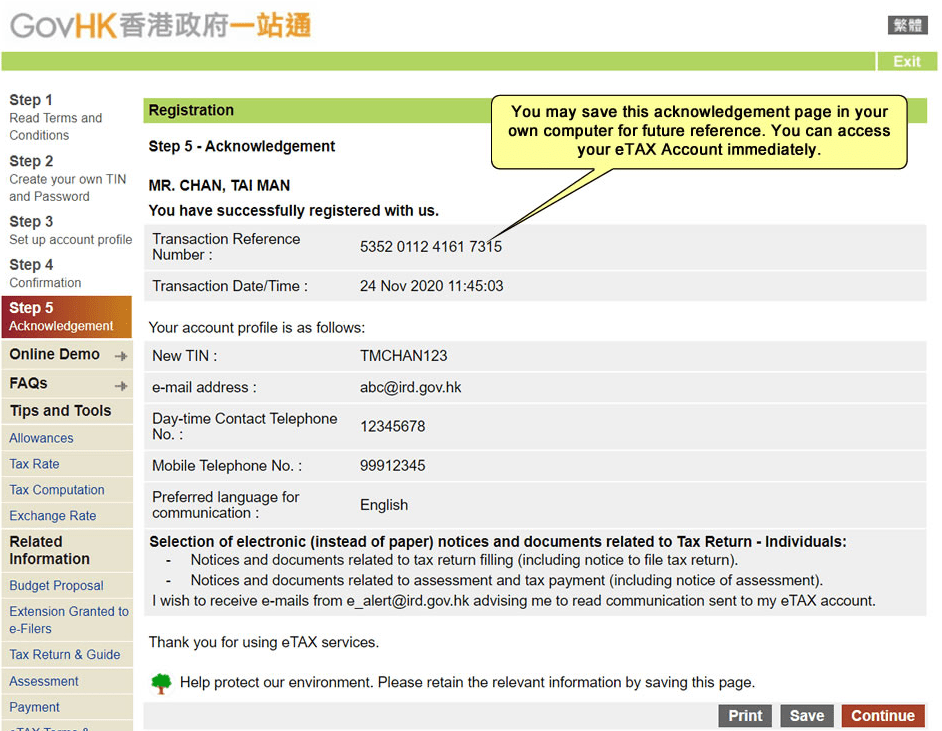Click the Related Information heading
Viewport: 942px width, 731px height.
point(49,550)
